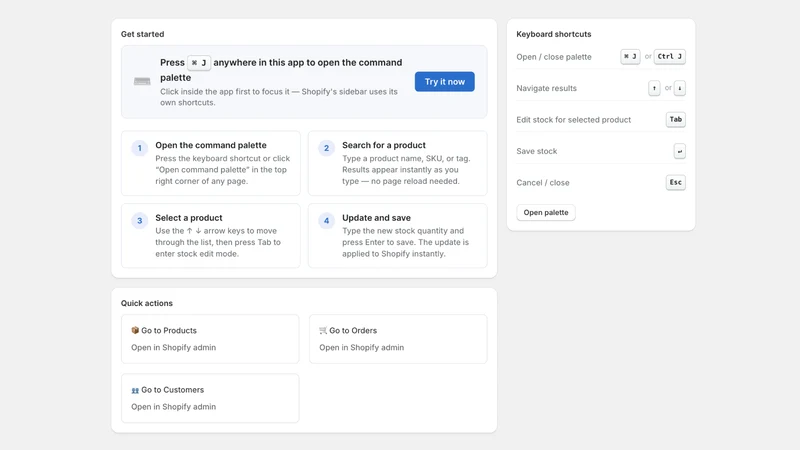The image size is (800, 450).
Task: Click the step 2 number circle
Action: tap(327, 148)
